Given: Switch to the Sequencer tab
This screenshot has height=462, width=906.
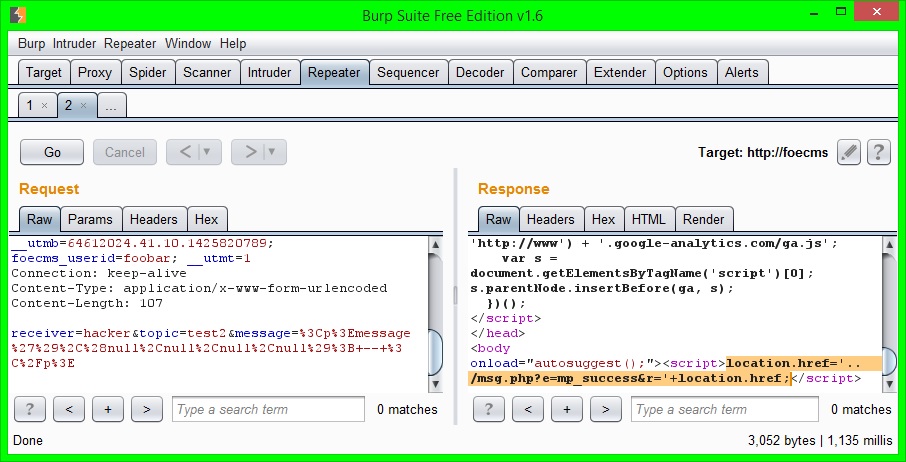Looking at the screenshot, I should pyautogui.click(x=408, y=72).
